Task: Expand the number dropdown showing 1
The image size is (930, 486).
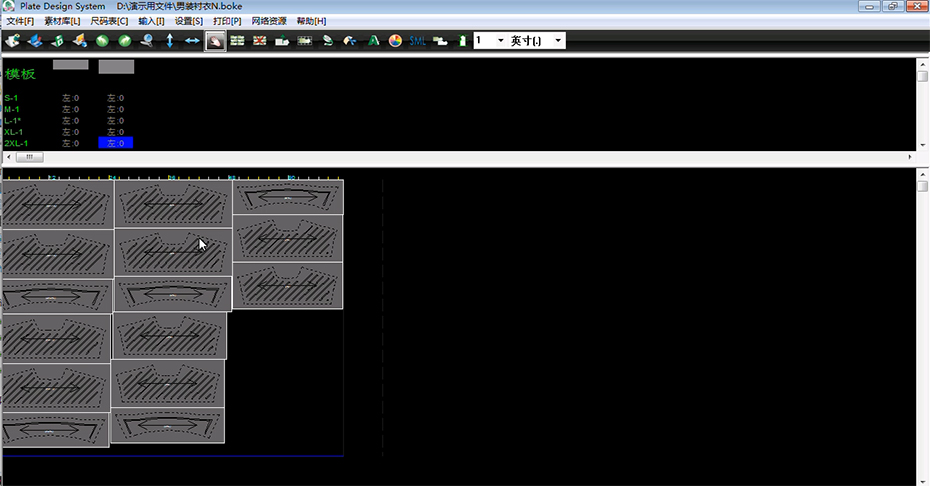Action: coord(500,41)
